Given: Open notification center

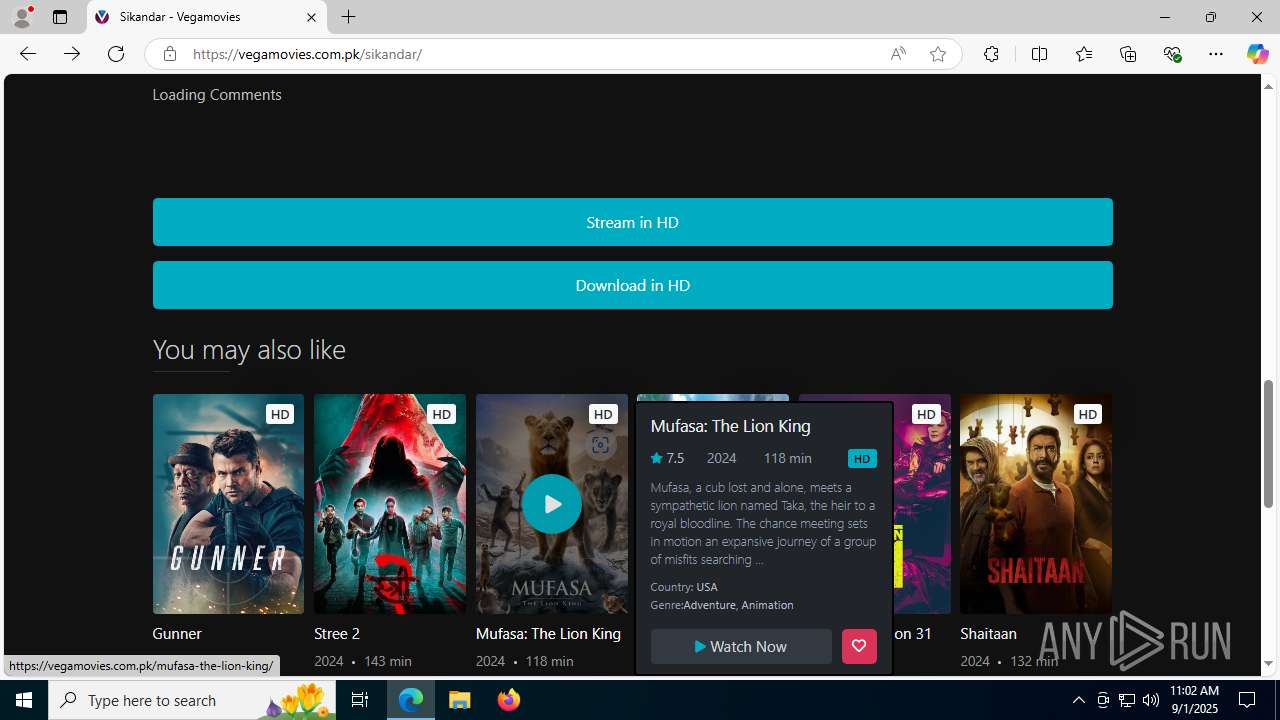Looking at the screenshot, I should [x=1247, y=700].
